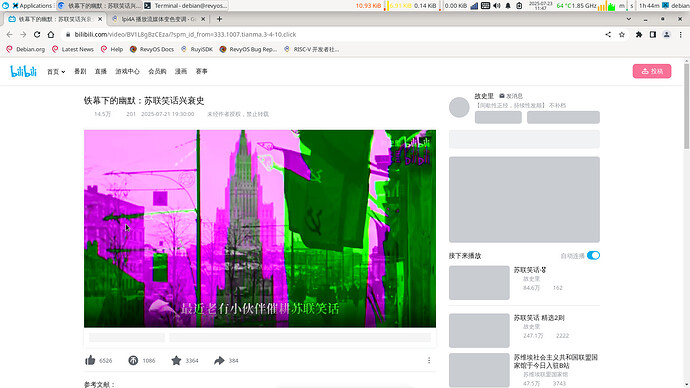Image resolution: width=690 pixels, height=388 pixels.
Task: Open recommended video 苏联笑话 精选2则
Action: click(x=539, y=318)
